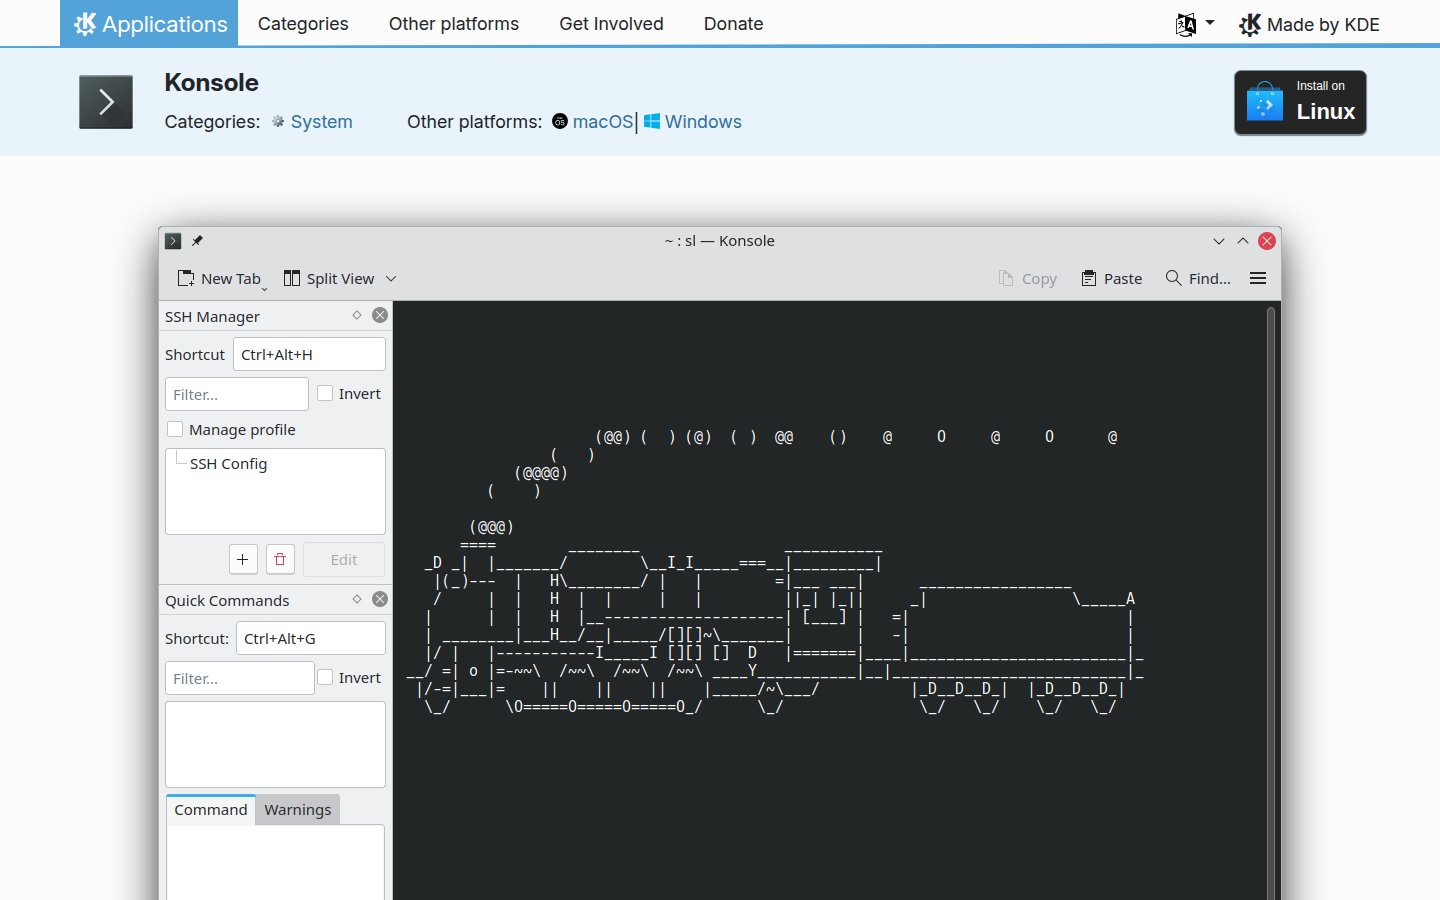1440x900 pixels.
Task: Click the macOS logo icon
Action: tap(560, 121)
